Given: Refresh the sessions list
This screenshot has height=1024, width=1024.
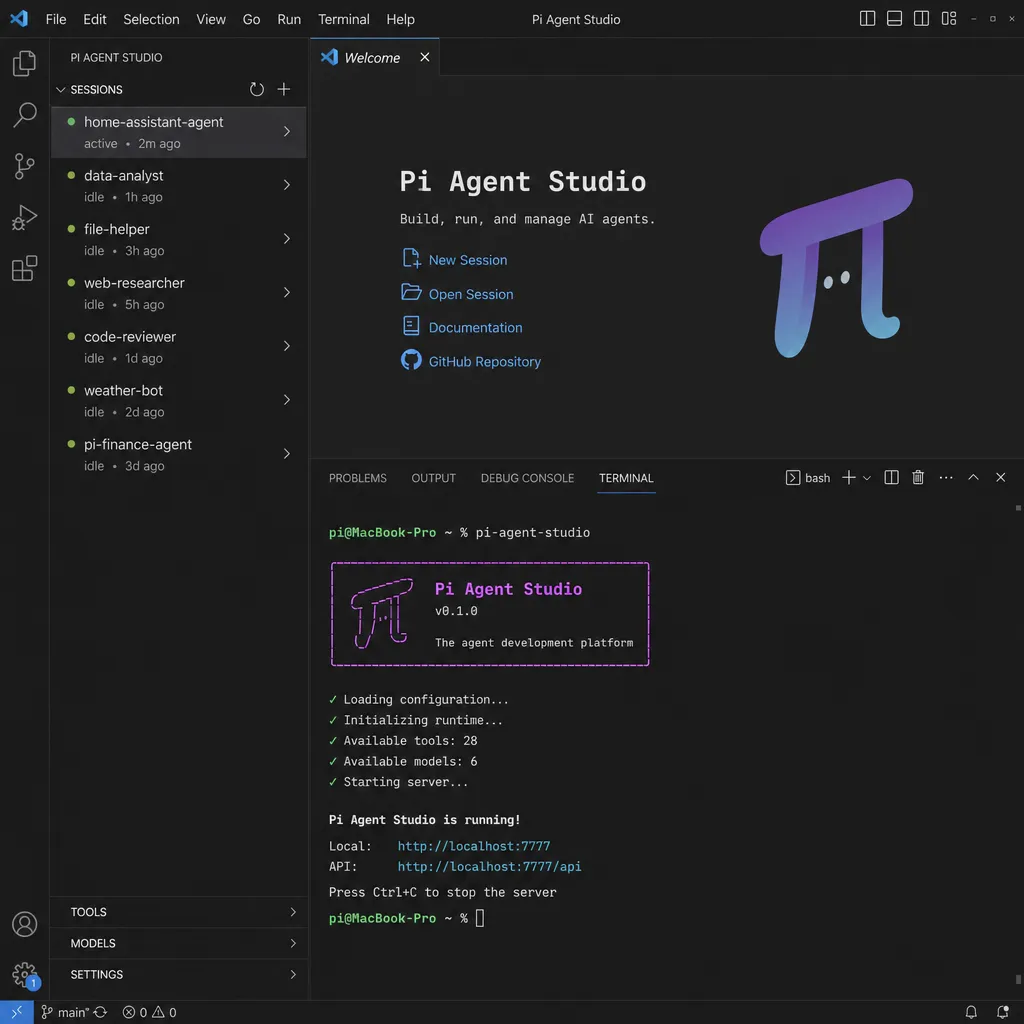Looking at the screenshot, I should coord(257,89).
